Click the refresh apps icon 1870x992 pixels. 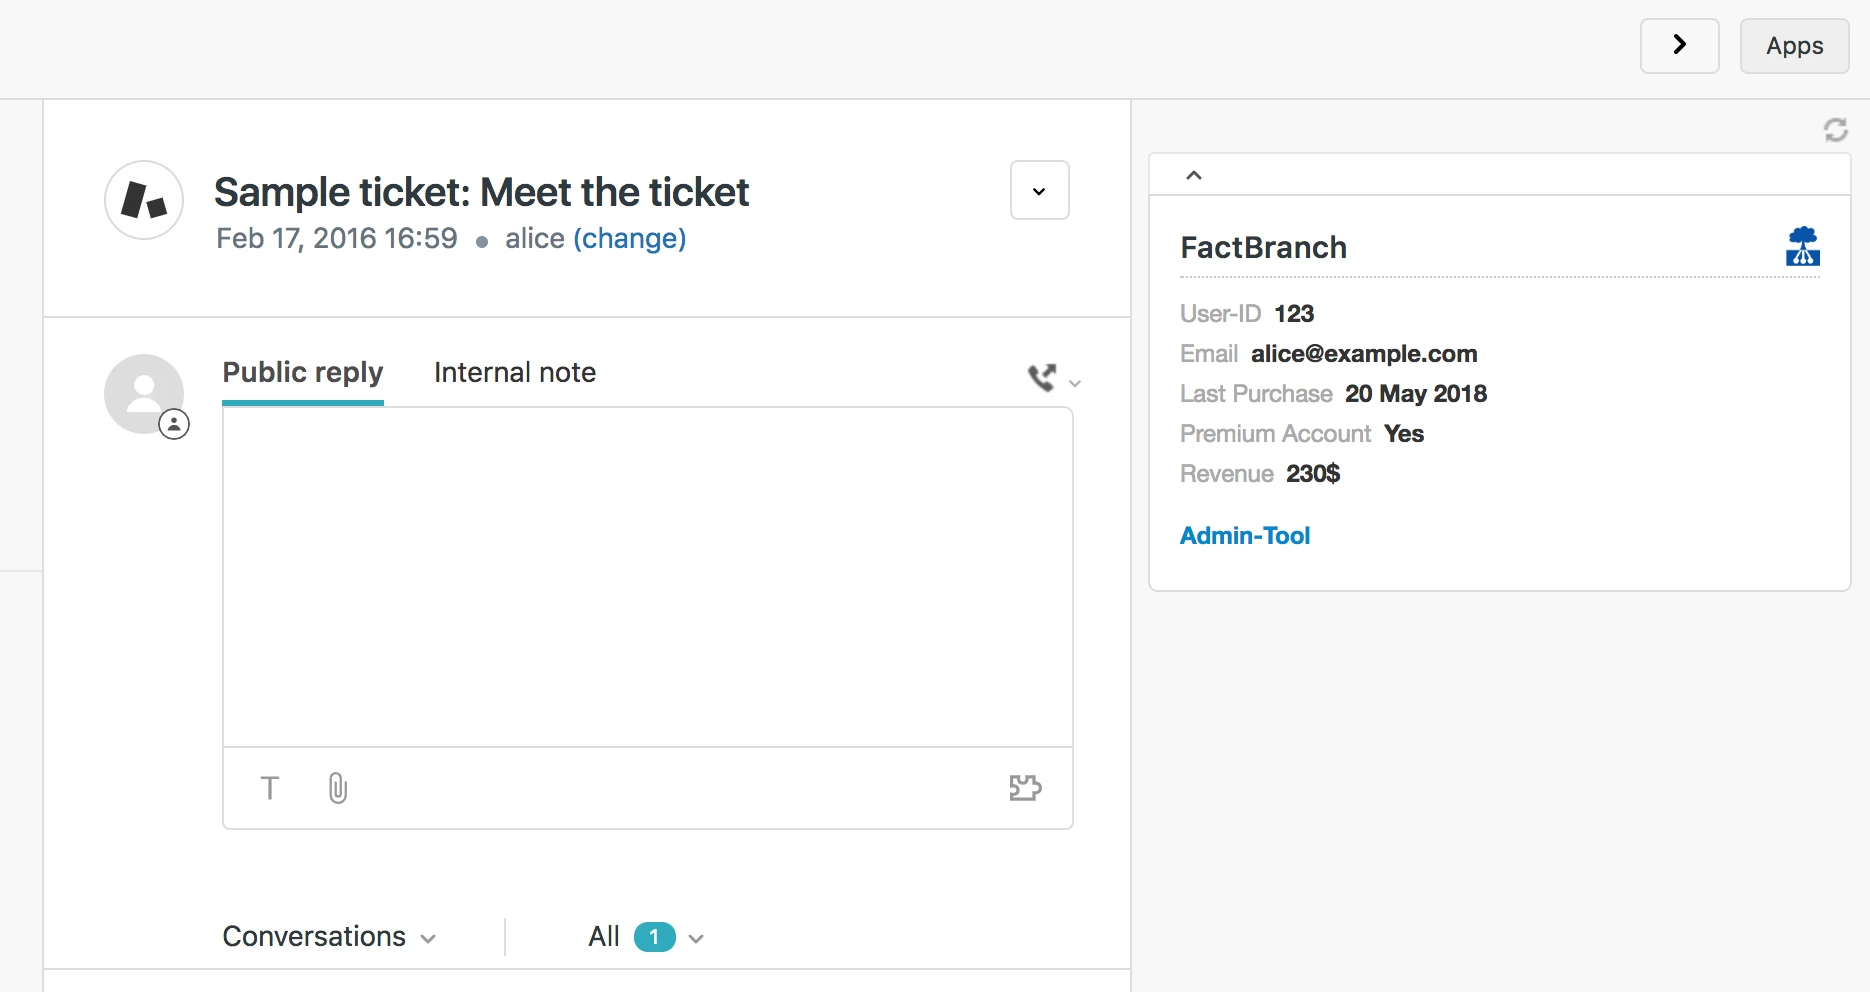point(1835,130)
